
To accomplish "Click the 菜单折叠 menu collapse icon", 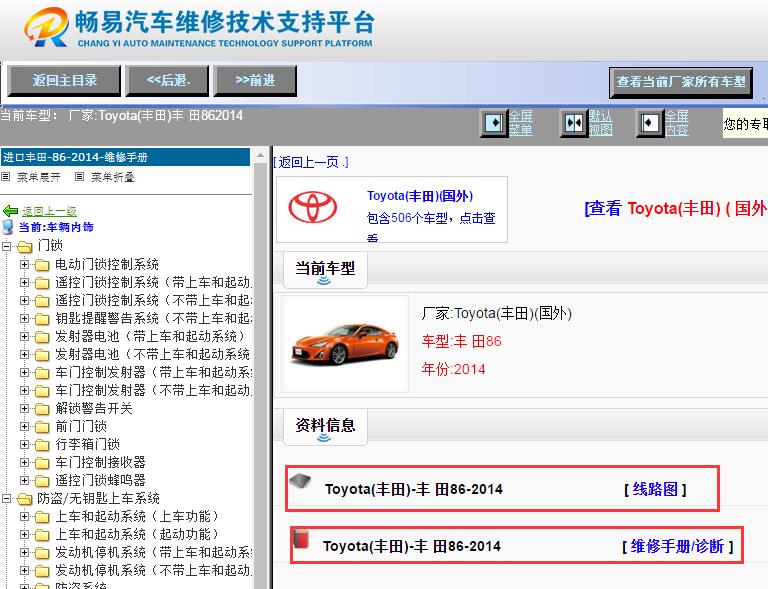I will click(79, 177).
